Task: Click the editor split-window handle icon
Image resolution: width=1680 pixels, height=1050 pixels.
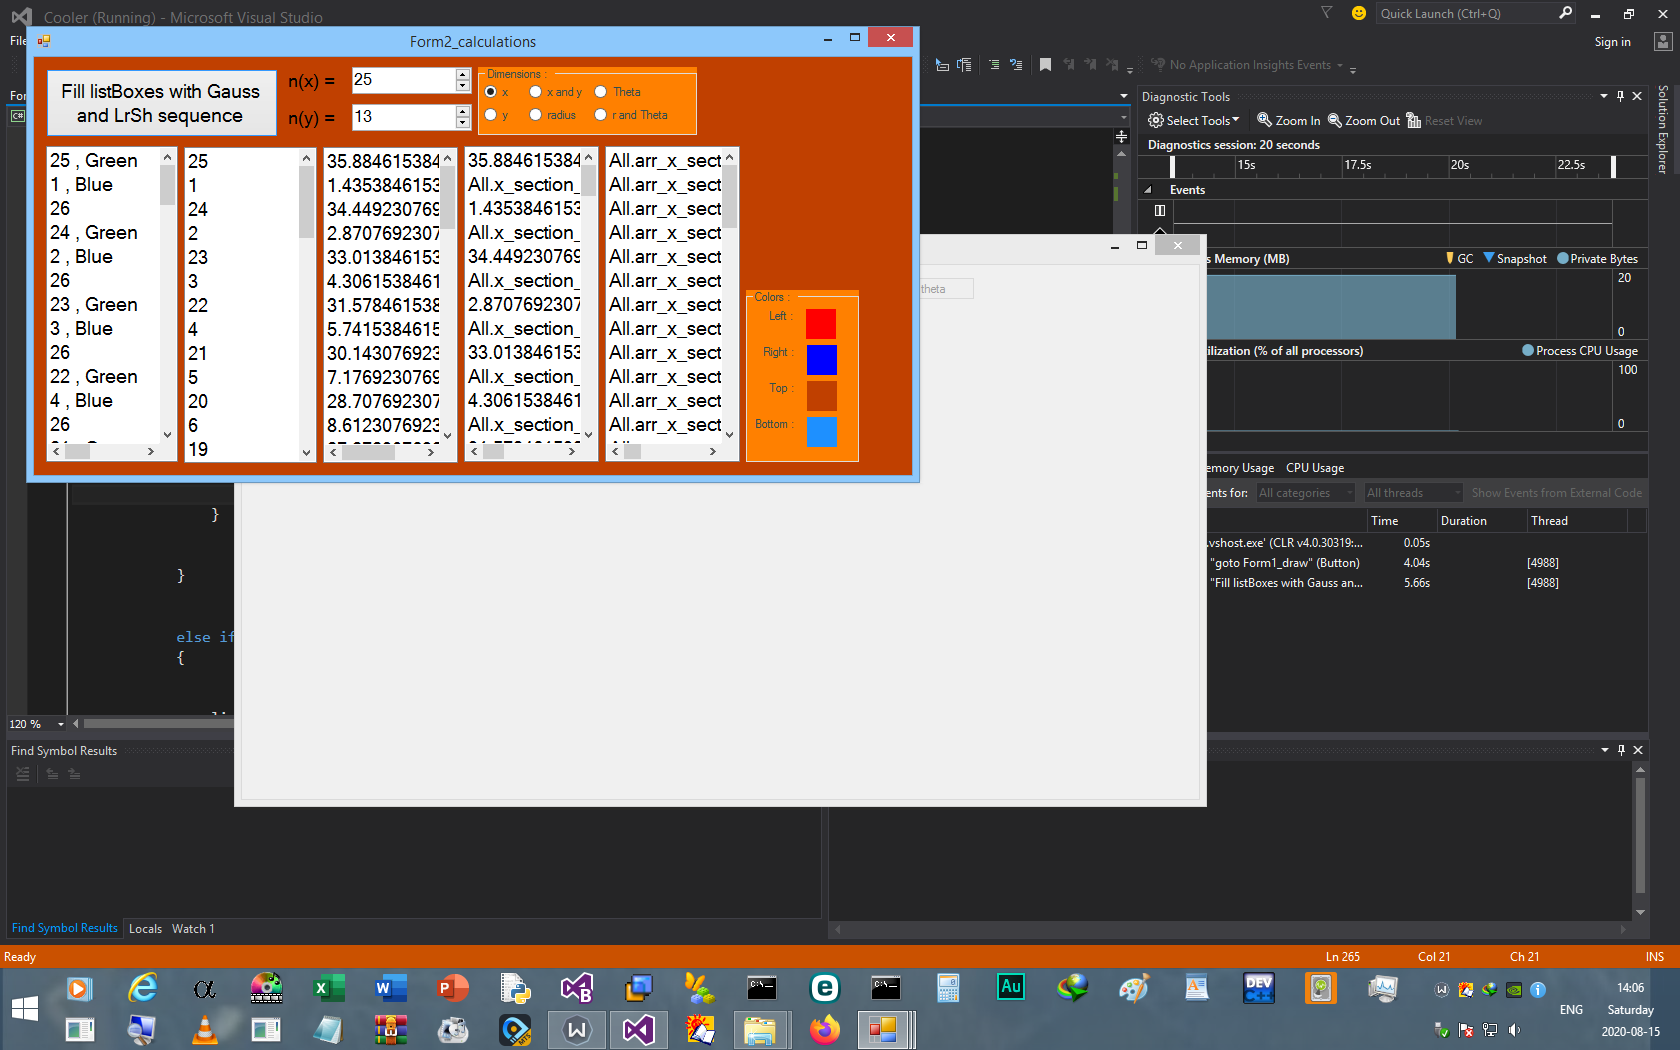Action: (1121, 137)
